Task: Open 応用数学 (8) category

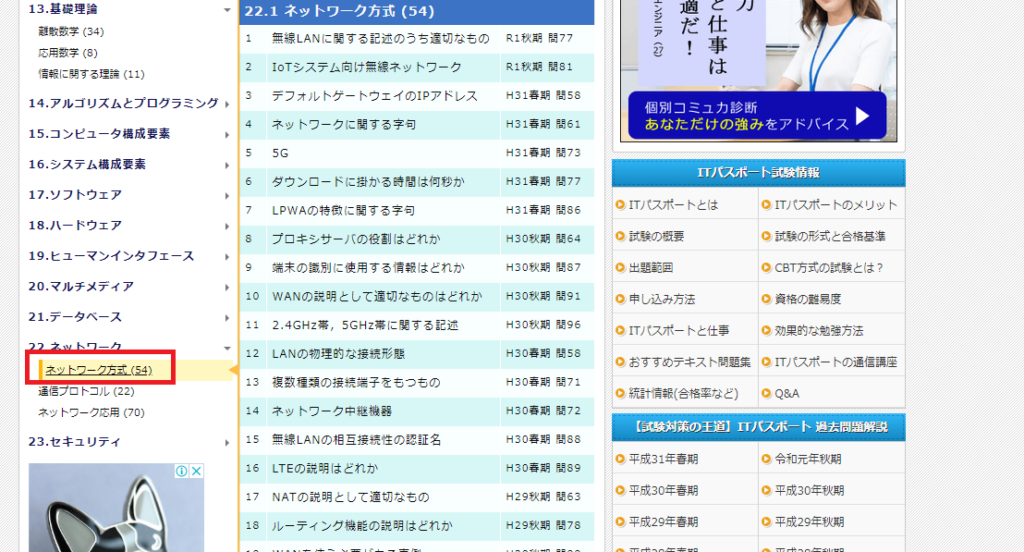Action: coord(67,53)
